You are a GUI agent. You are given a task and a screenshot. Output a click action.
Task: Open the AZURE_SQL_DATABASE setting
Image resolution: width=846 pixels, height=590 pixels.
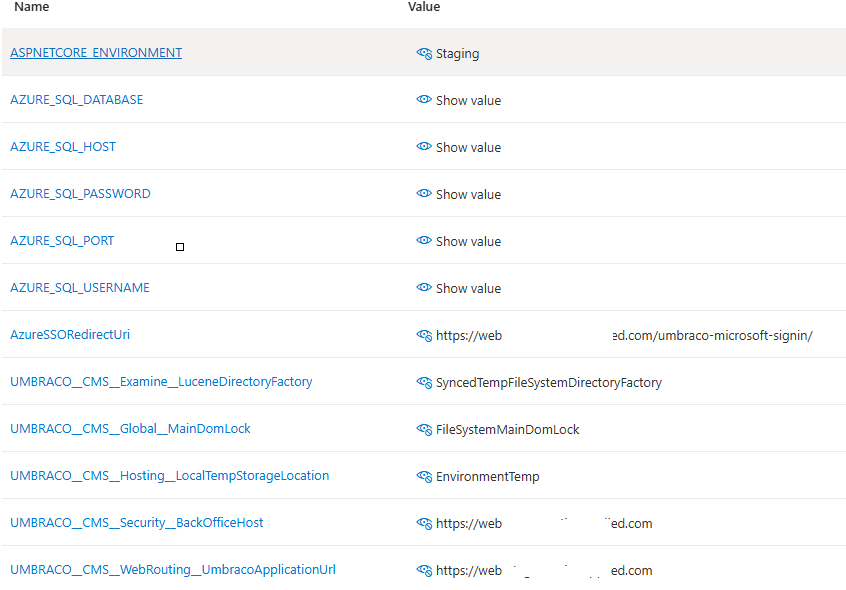point(76,100)
